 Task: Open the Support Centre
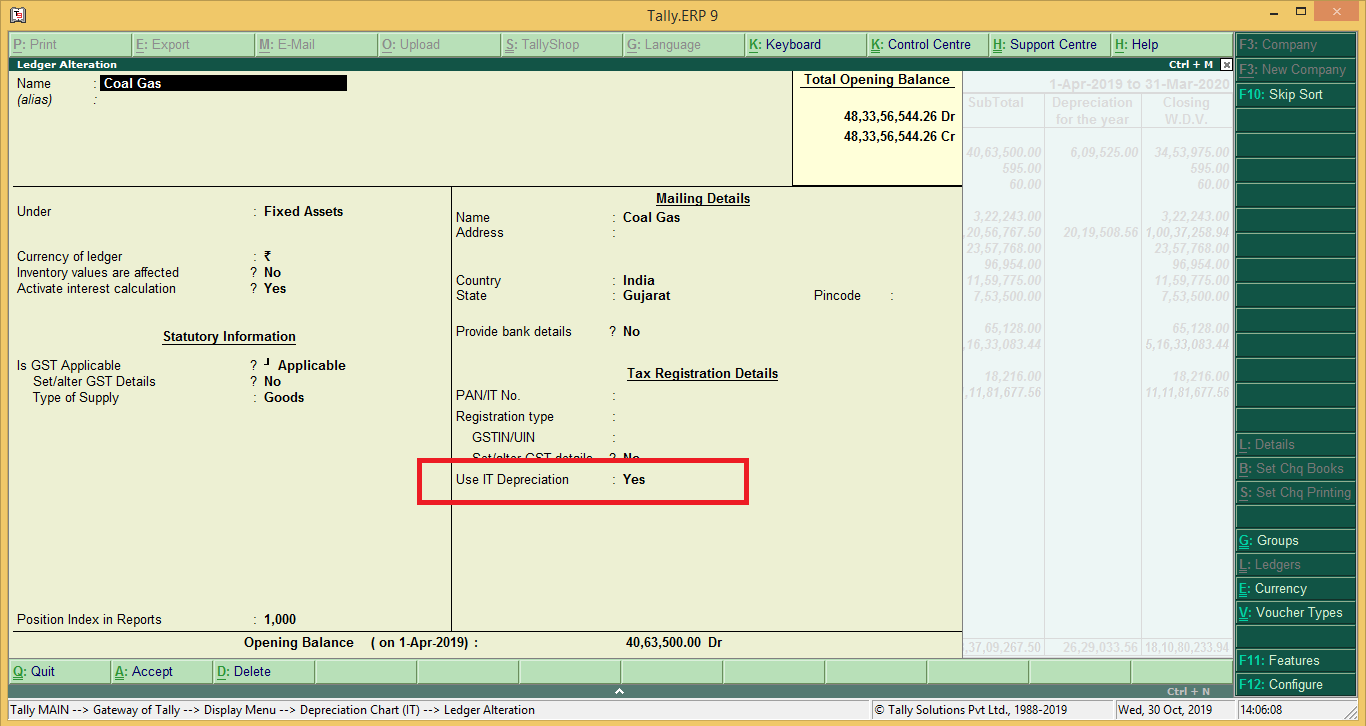click(1050, 44)
